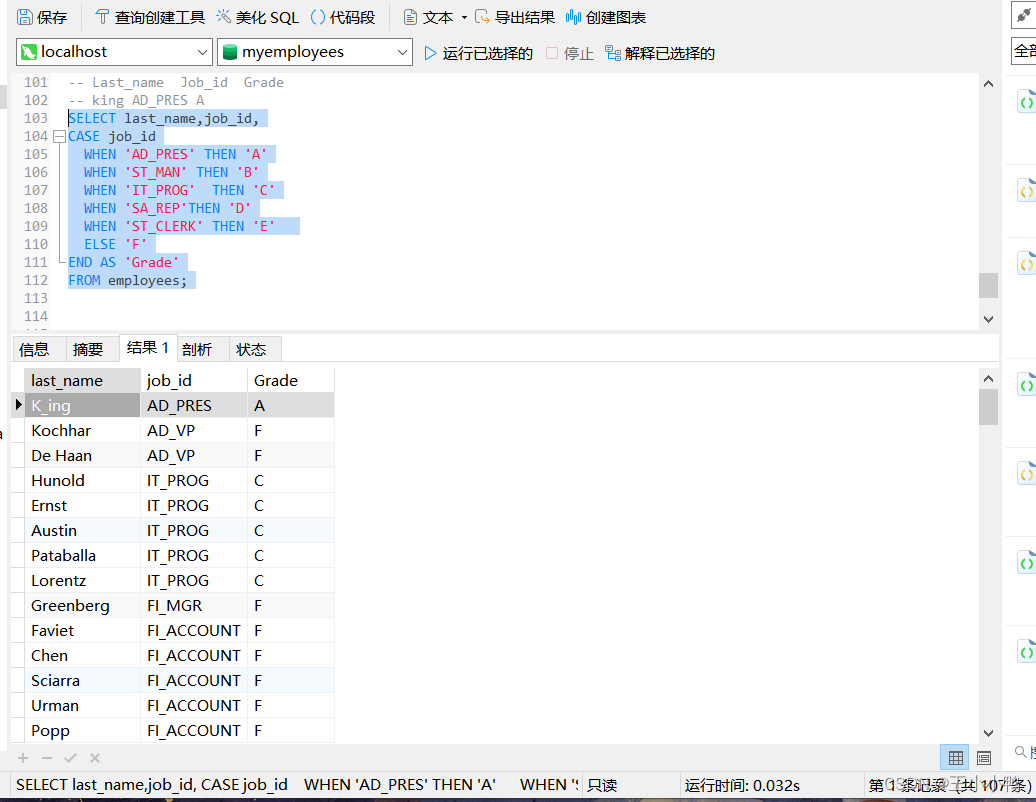Click the Ernst last name cell
The height and width of the screenshot is (802, 1036).
(83, 506)
